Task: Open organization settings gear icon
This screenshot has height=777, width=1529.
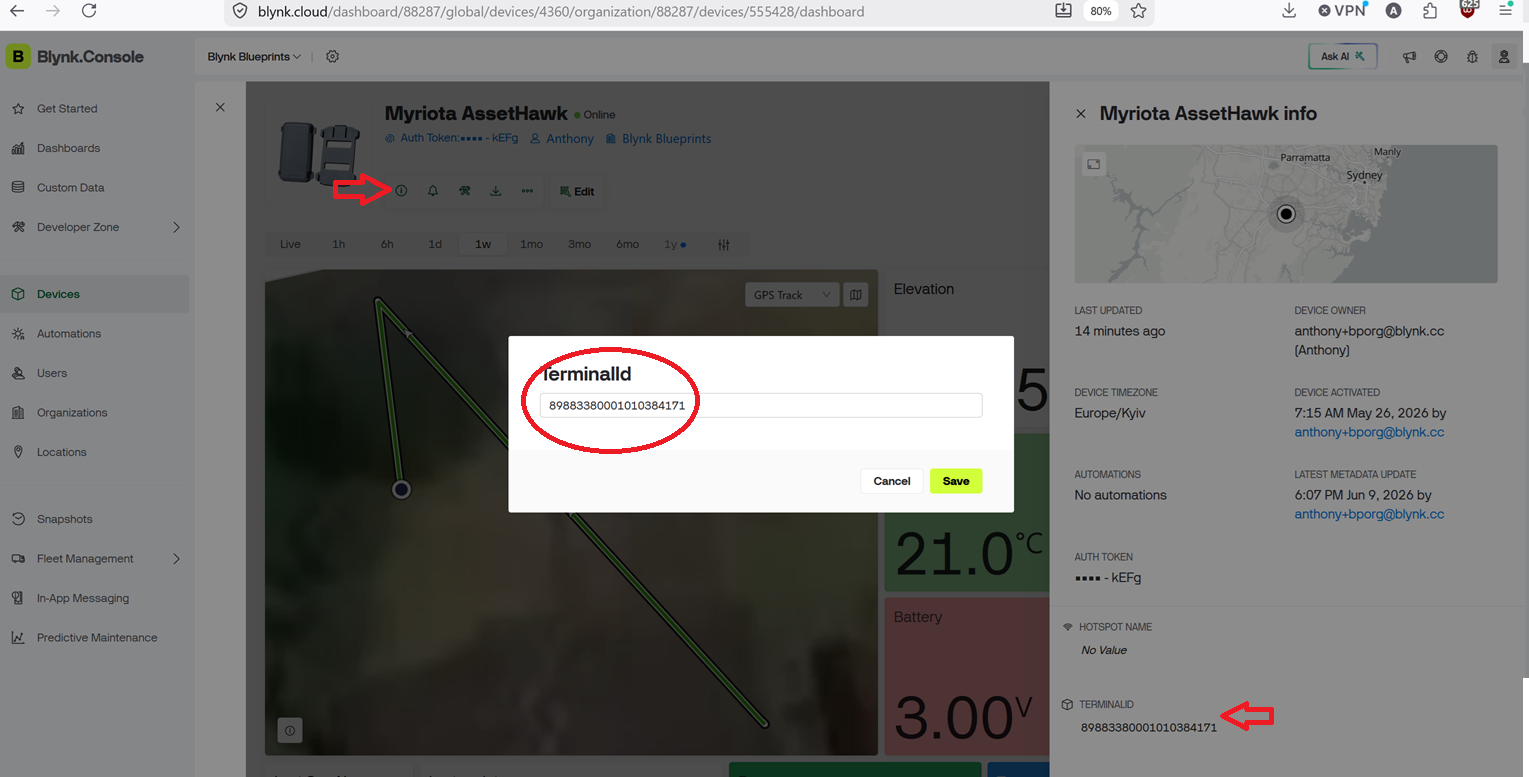Action: (333, 57)
